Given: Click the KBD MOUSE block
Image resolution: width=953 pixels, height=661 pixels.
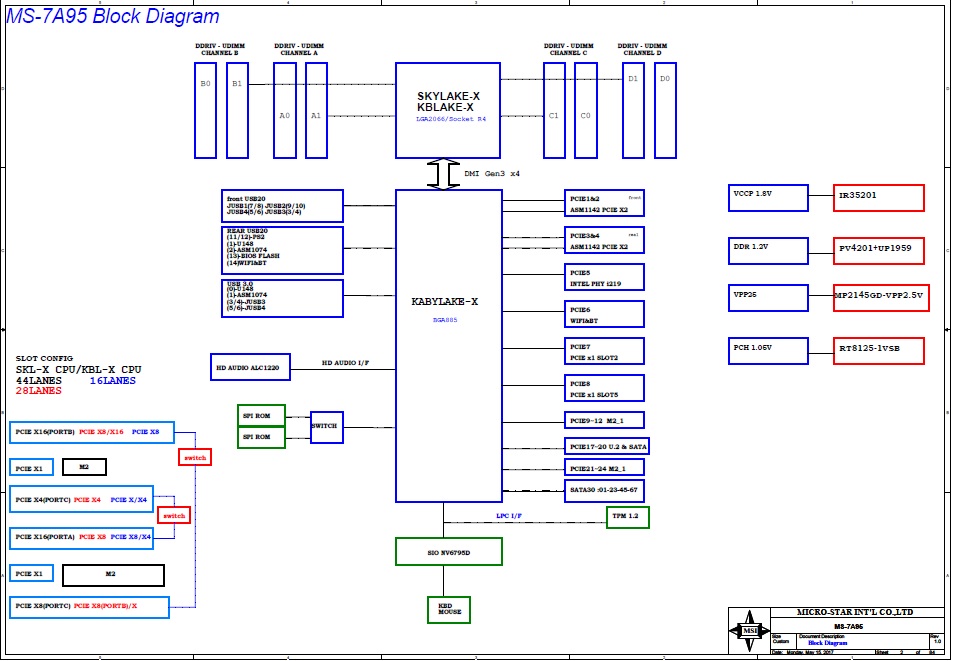Looking at the screenshot, I should click(449, 609).
